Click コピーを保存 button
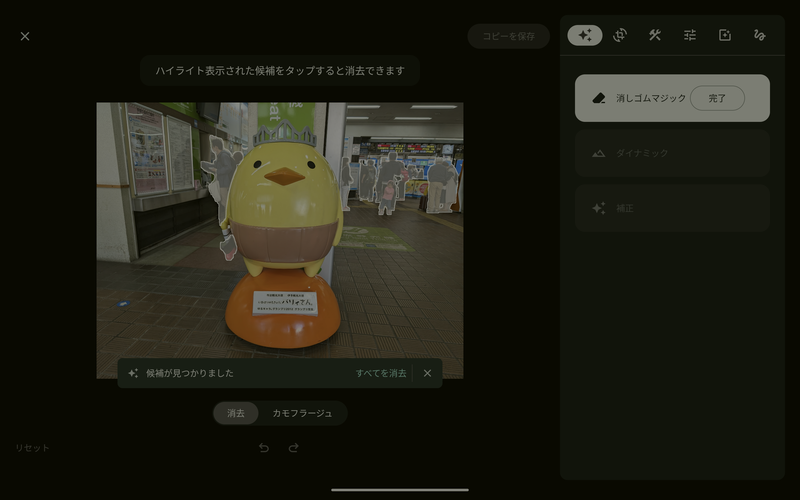Image resolution: width=800 pixels, height=500 pixels. coord(508,36)
